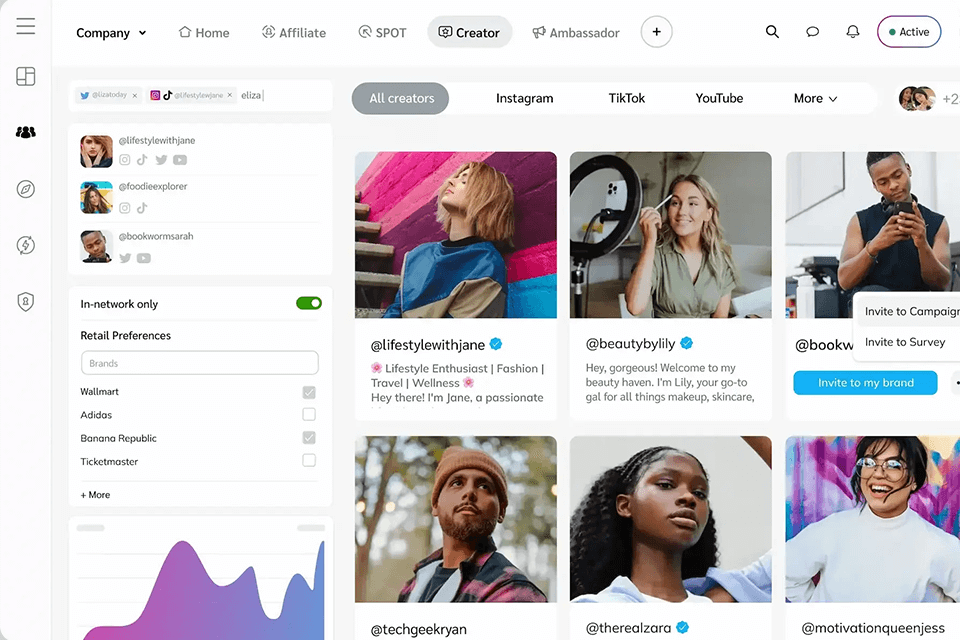
Task: Click YouTube icon under @bookwormsarah
Action: (144, 258)
